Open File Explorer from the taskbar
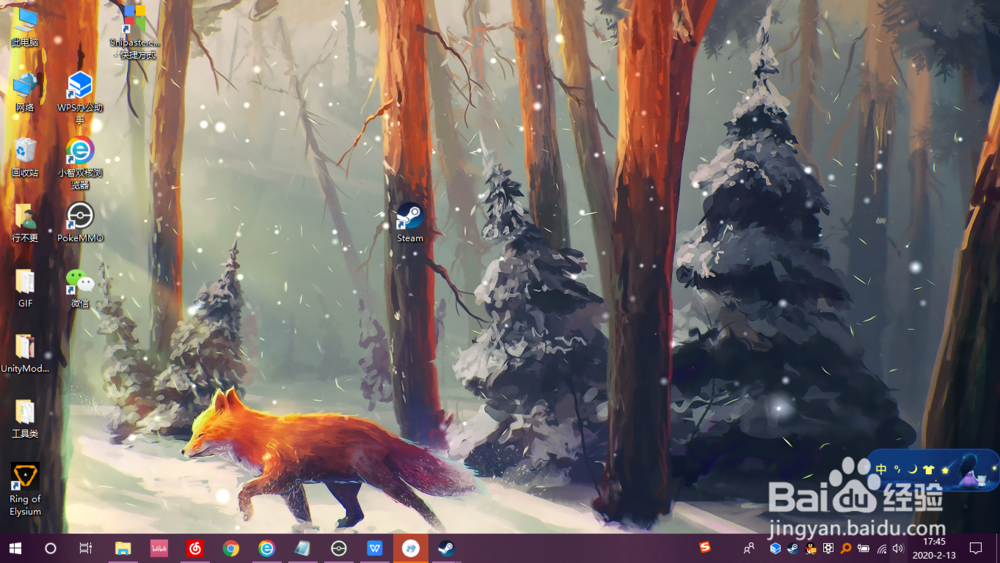This screenshot has width=1000, height=563. [122, 548]
